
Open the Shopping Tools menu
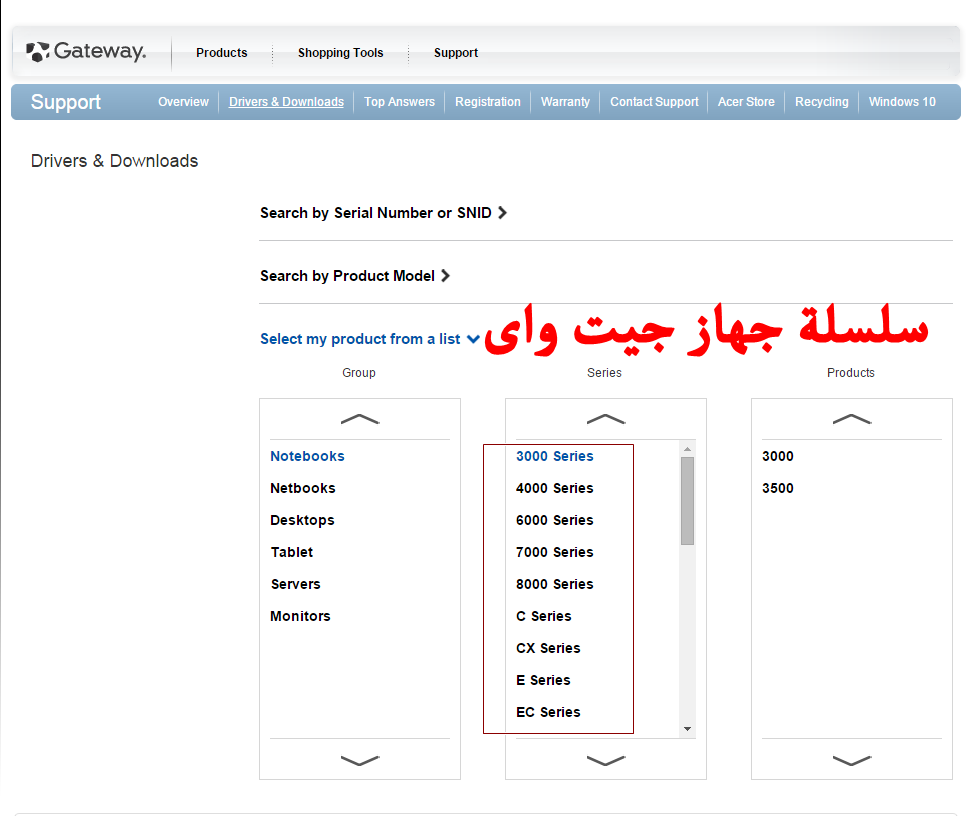tap(340, 53)
